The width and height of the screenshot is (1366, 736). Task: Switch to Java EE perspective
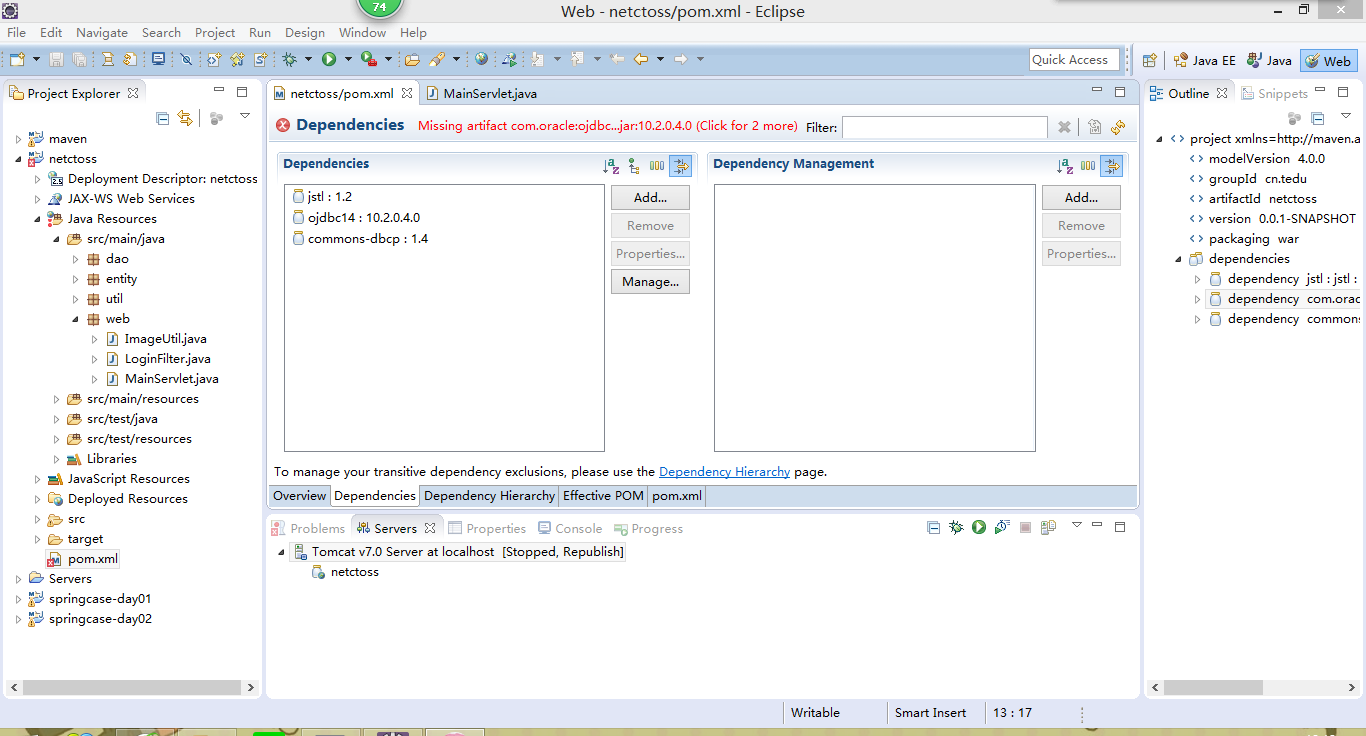pyautogui.click(x=1205, y=60)
